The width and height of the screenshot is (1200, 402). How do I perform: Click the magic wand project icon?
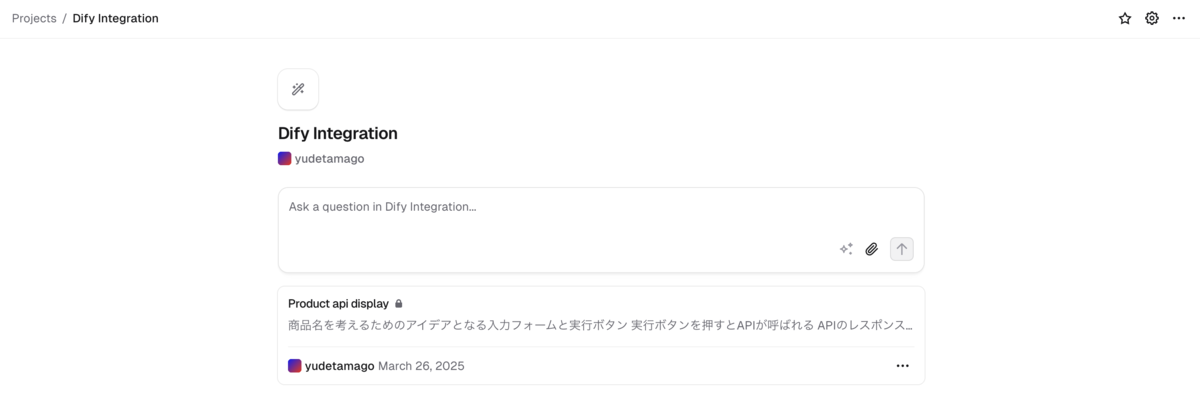click(x=298, y=89)
